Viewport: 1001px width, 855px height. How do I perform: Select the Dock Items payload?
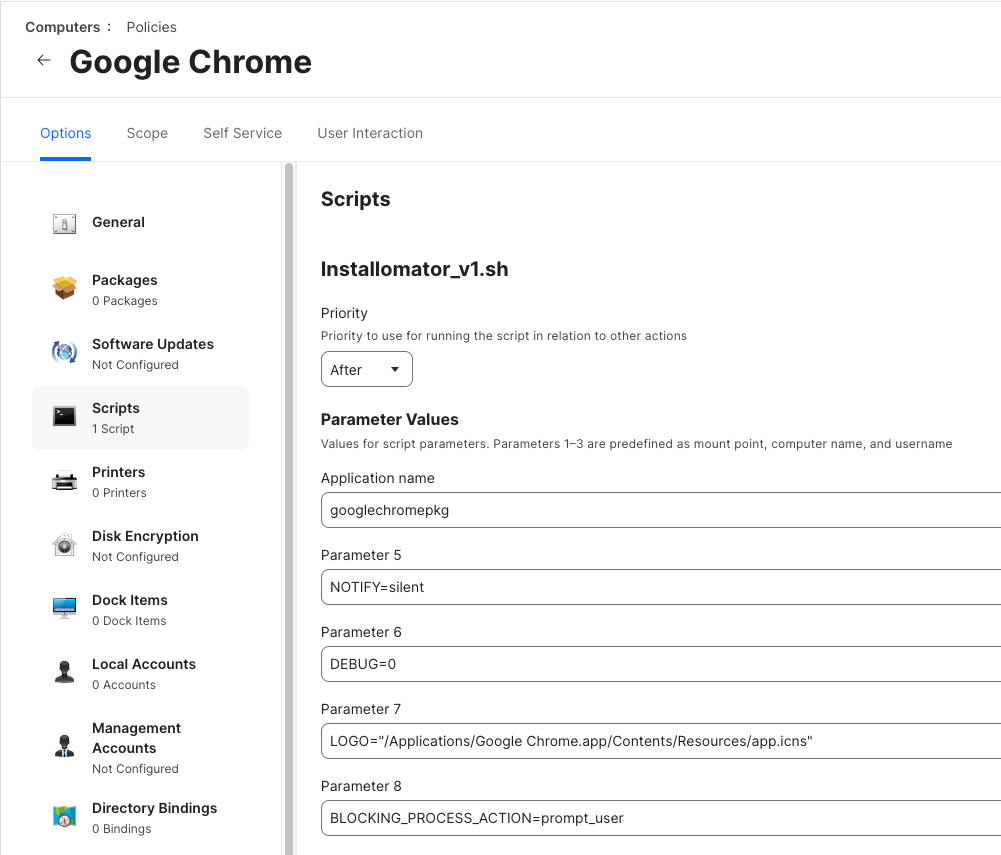(140, 609)
